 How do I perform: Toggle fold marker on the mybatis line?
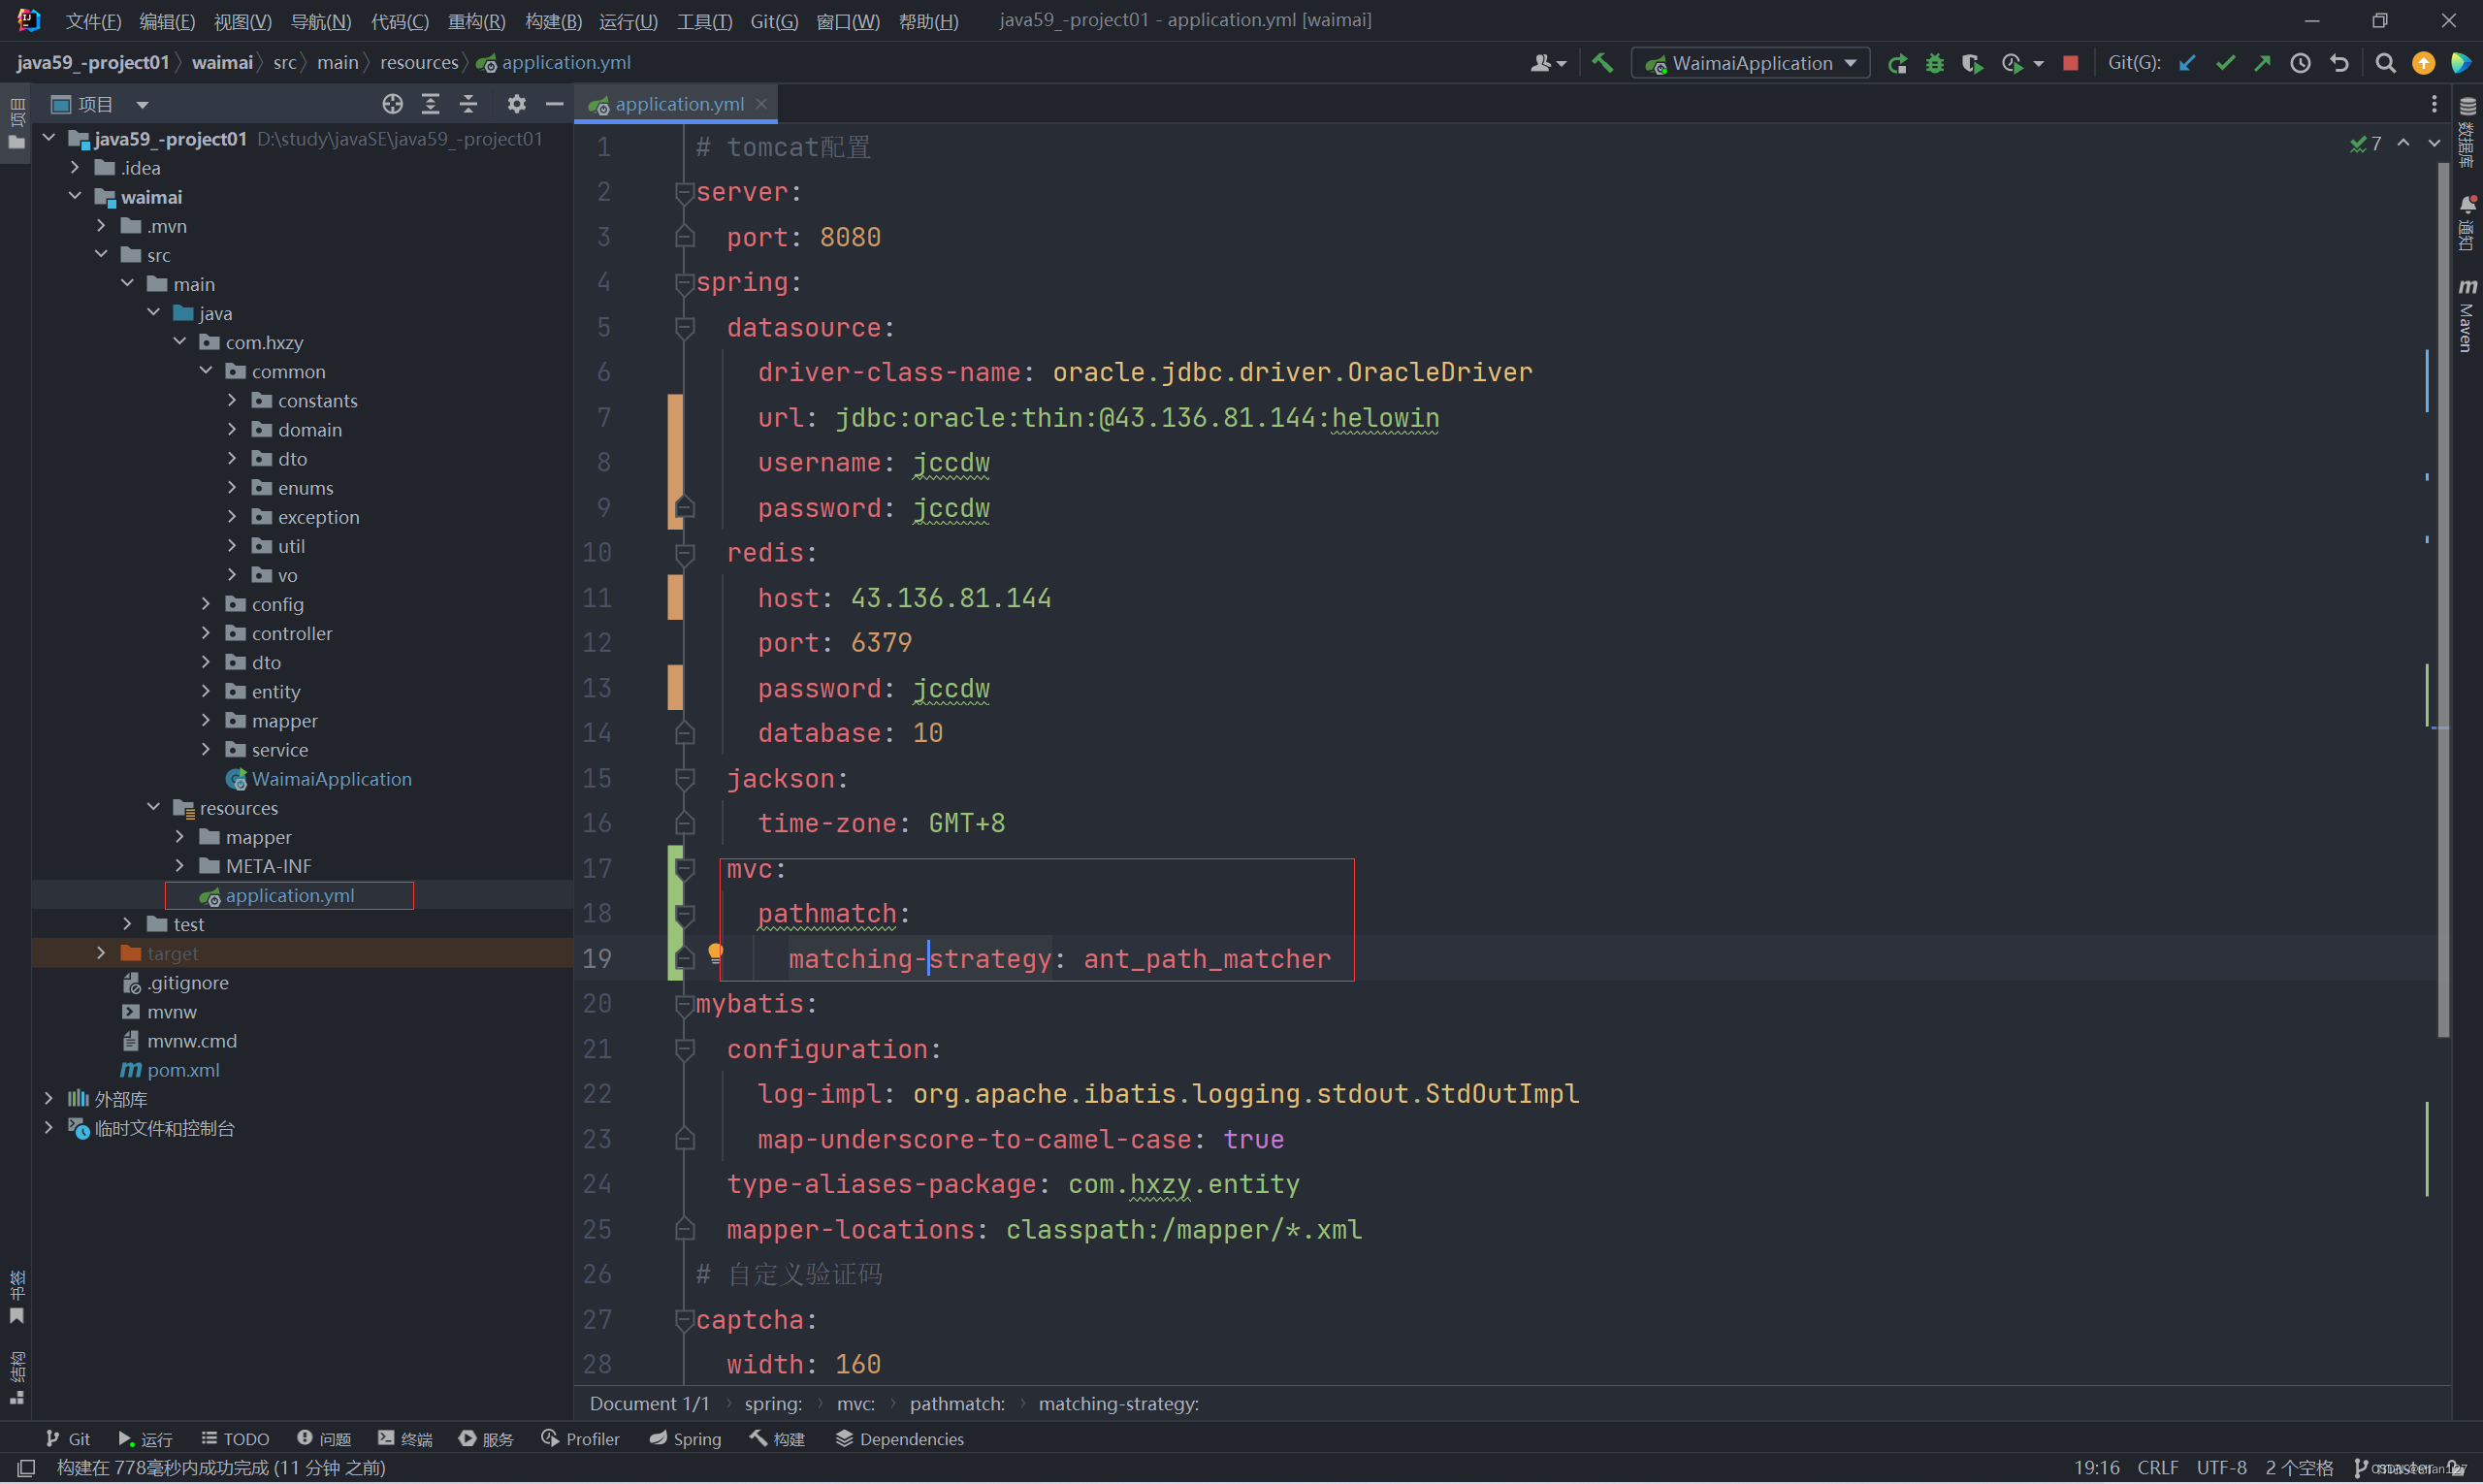[x=684, y=1004]
